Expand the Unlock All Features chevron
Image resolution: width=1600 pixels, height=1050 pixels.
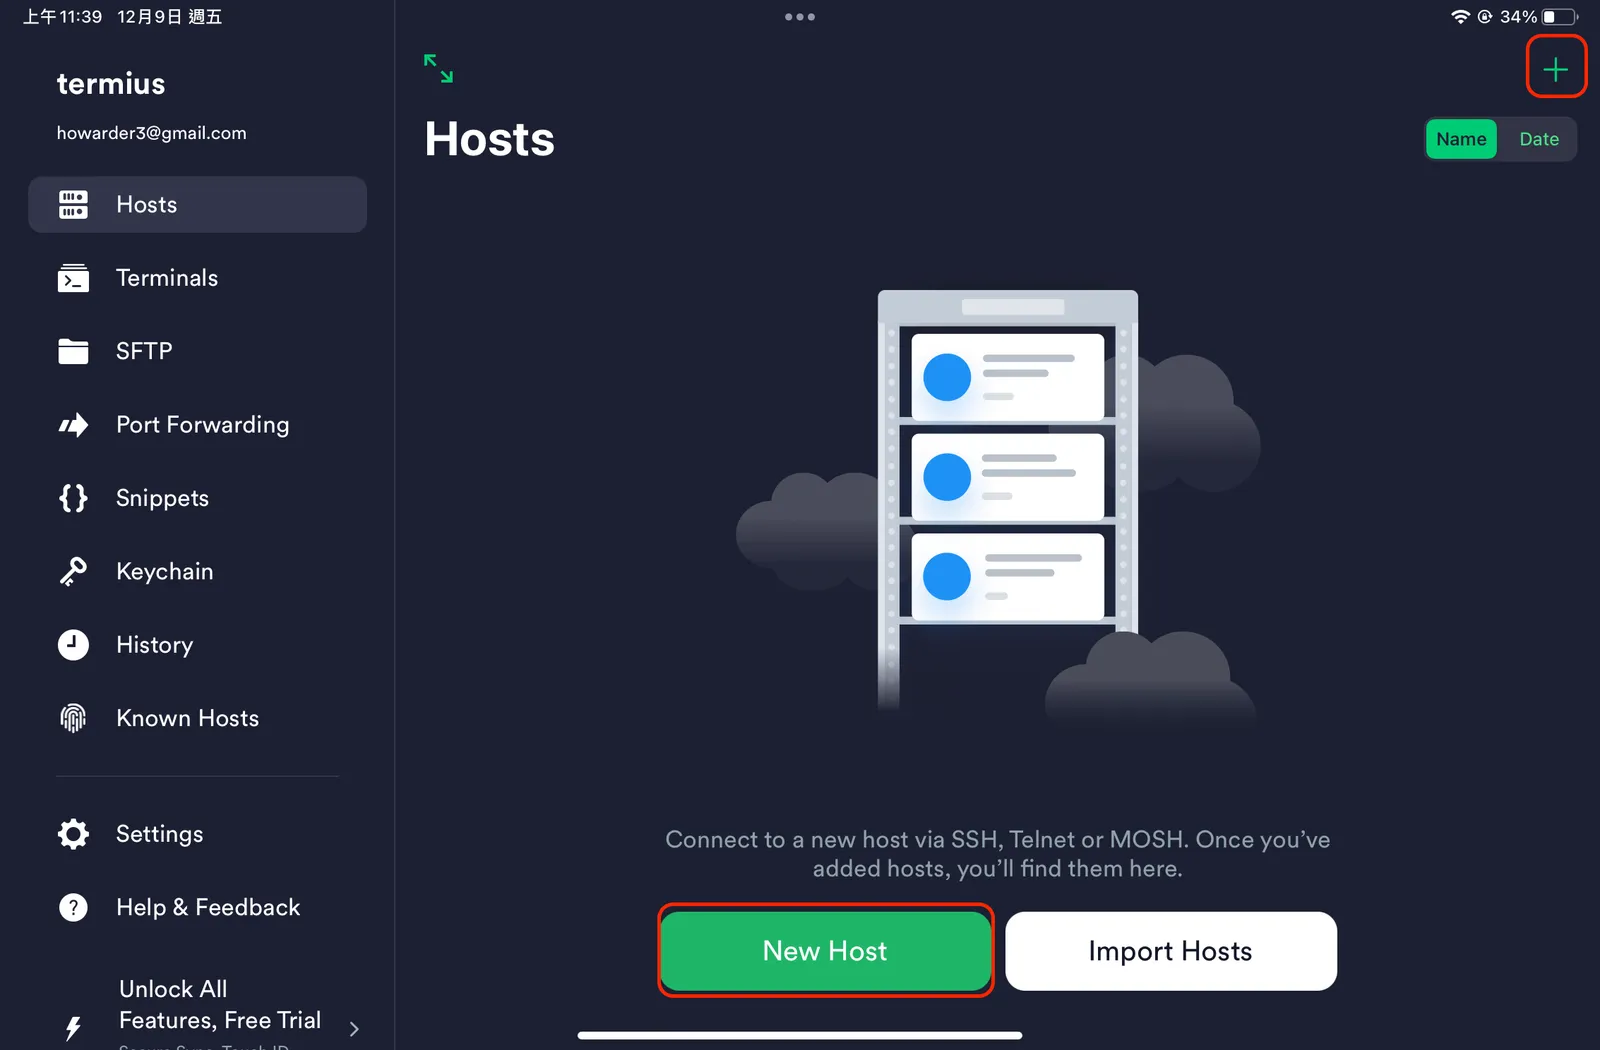coord(354,1028)
